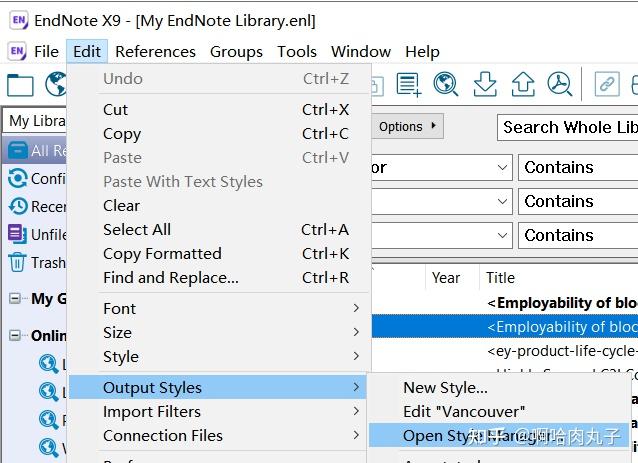Click the Find Full Text PDF icon
Screen dimensions: 638x463
pyautogui.click(x=560, y=85)
